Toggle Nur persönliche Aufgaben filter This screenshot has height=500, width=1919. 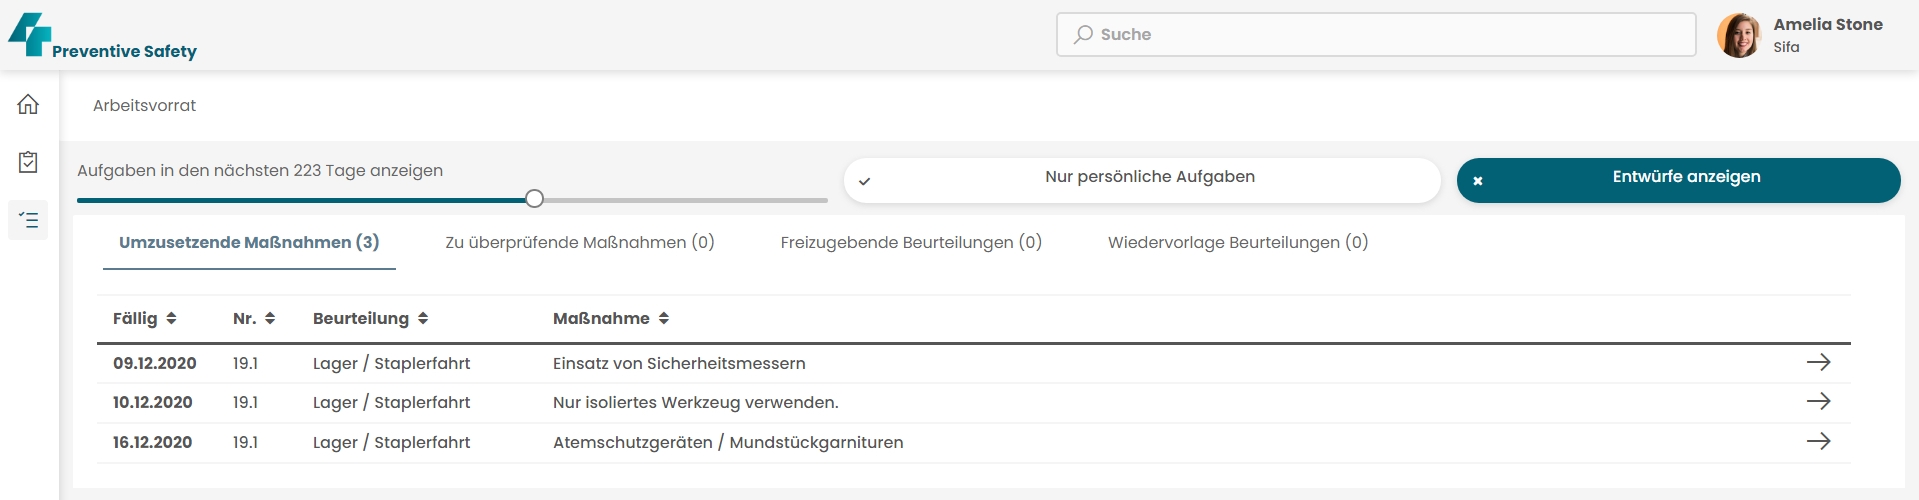(1142, 180)
